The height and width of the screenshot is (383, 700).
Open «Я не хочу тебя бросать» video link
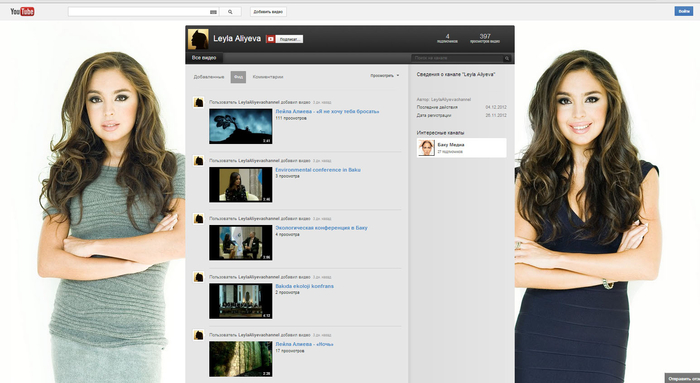327,112
